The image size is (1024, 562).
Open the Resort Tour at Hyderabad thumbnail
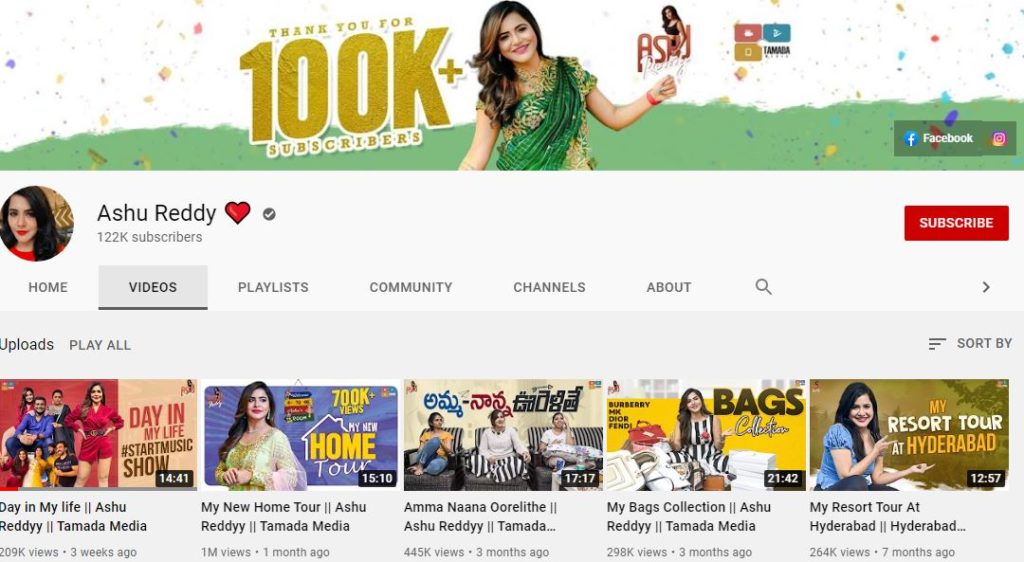(x=909, y=435)
